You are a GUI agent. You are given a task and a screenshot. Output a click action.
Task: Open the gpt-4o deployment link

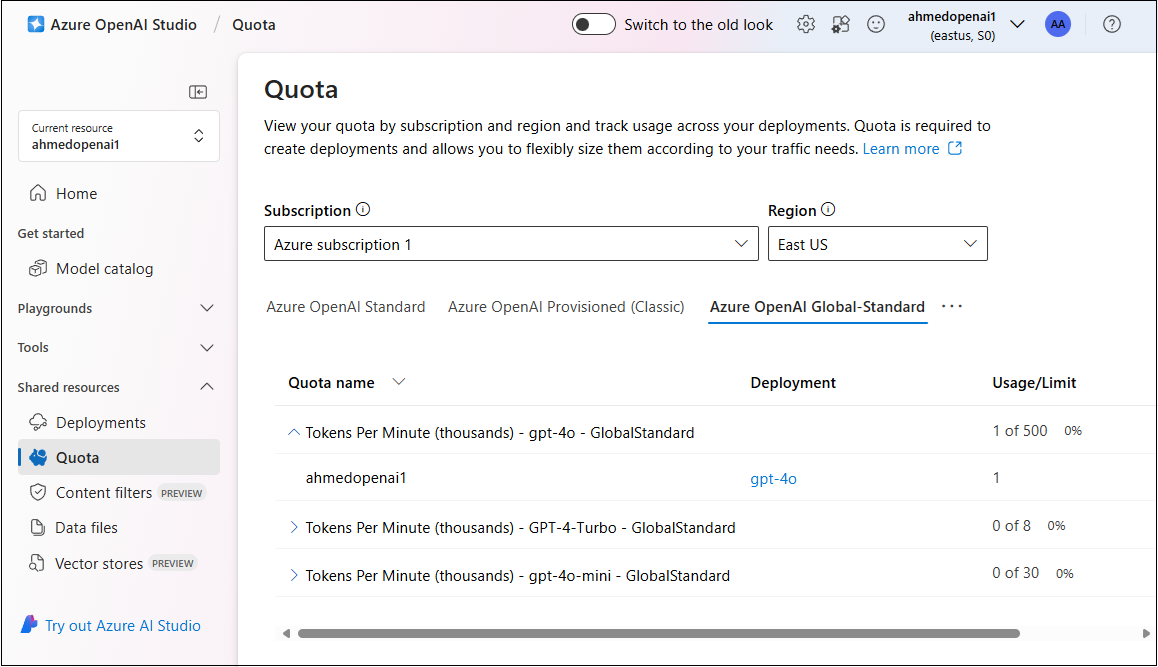point(773,479)
